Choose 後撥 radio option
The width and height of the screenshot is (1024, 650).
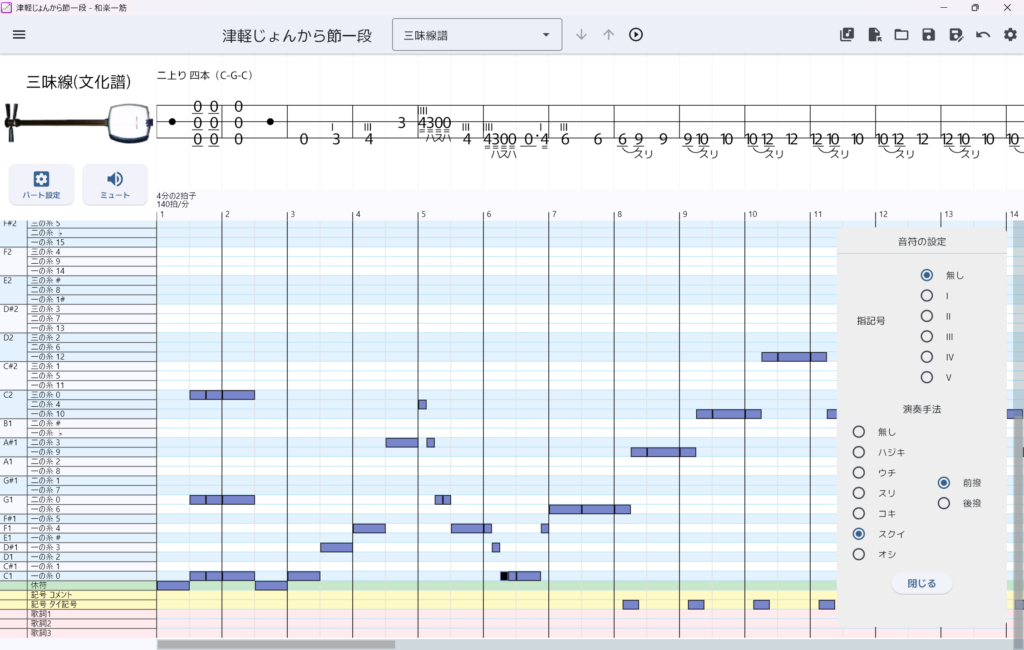point(944,503)
